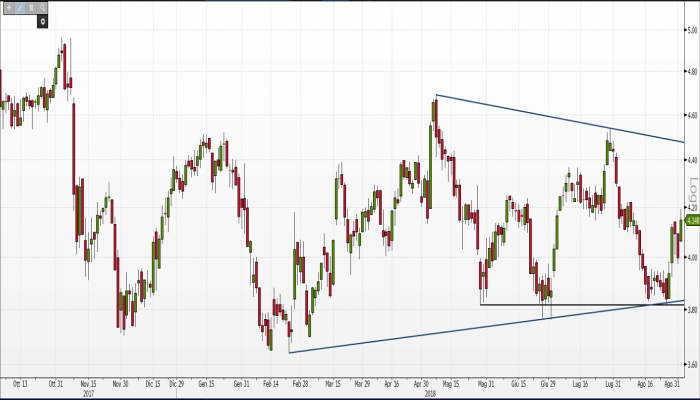Select the upper descending blue trendline
The image size is (700, 400).
(560, 119)
